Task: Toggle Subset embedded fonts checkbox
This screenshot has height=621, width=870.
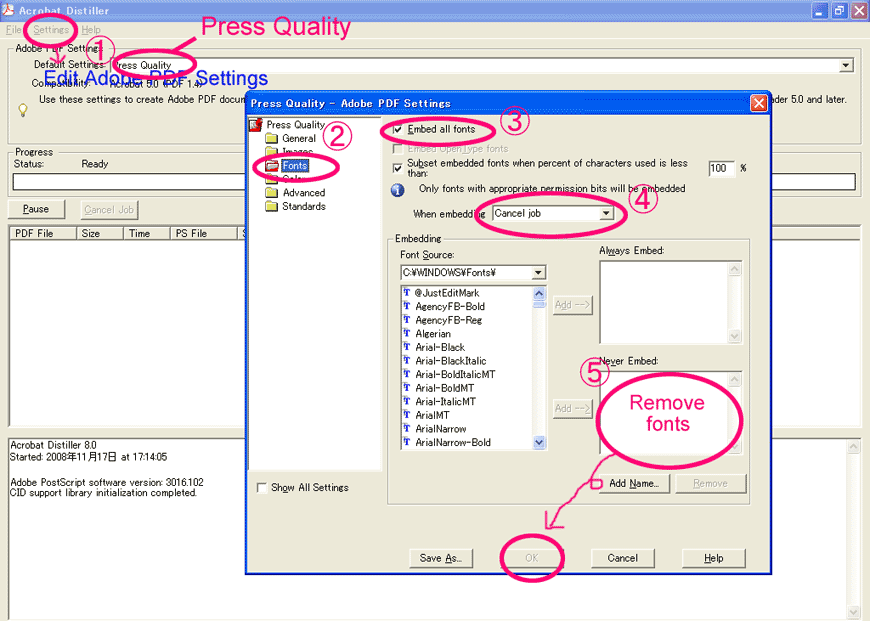Action: point(398,168)
